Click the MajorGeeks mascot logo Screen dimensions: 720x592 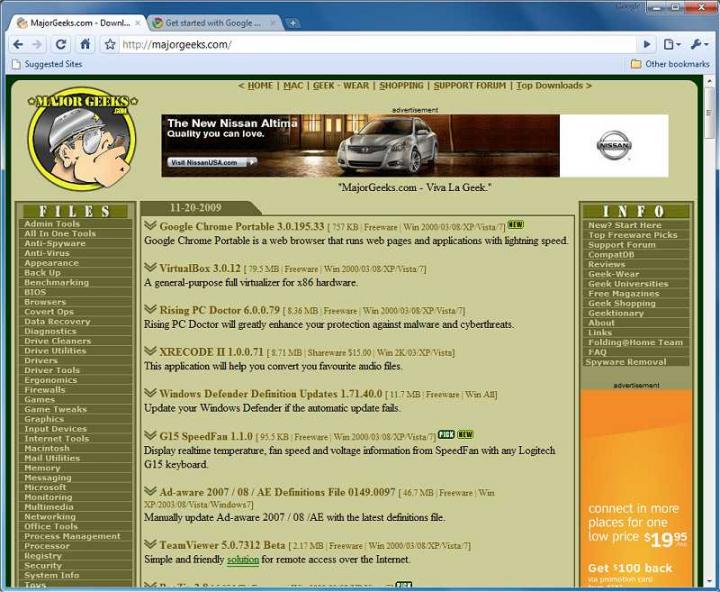pyautogui.click(x=81, y=139)
